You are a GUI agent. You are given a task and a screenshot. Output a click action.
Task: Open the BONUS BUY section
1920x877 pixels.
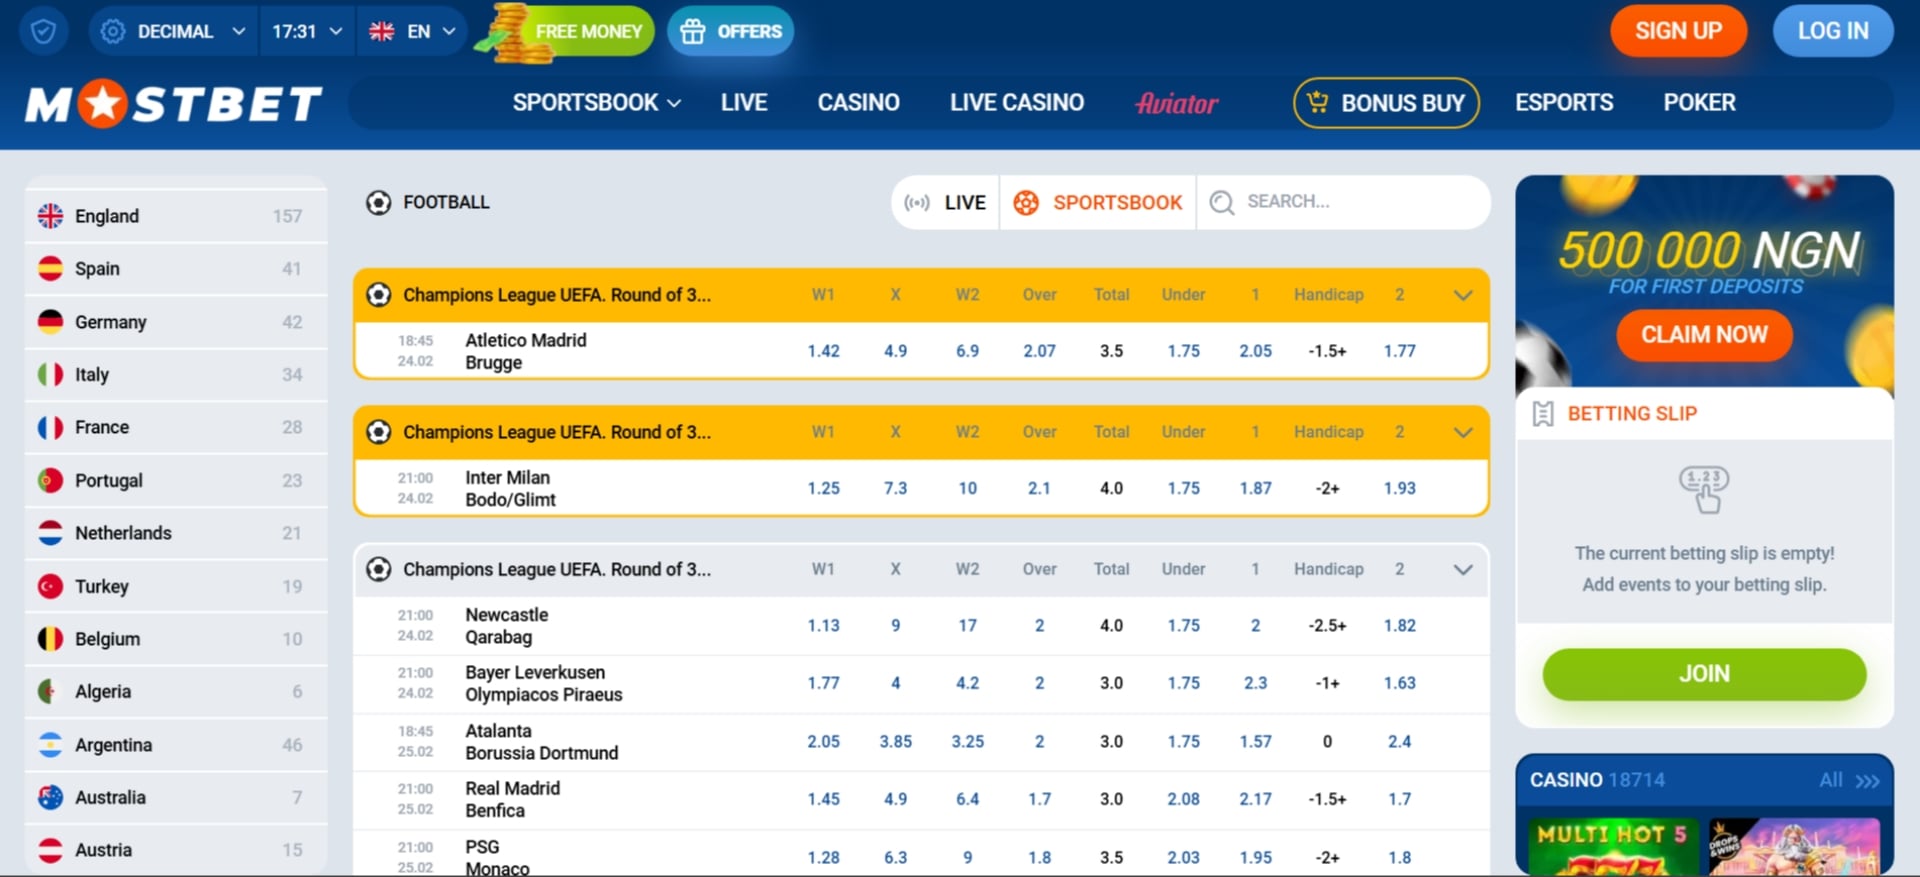coord(1386,102)
